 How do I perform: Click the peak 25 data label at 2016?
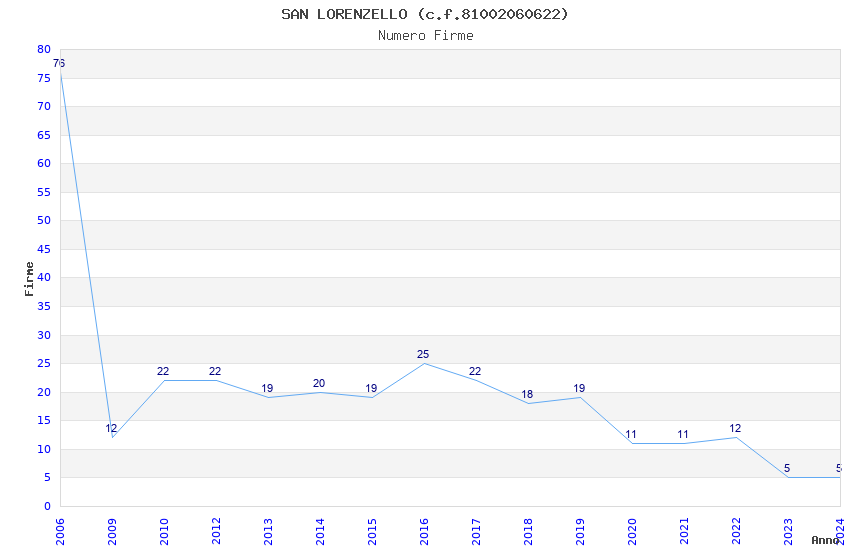tap(423, 354)
